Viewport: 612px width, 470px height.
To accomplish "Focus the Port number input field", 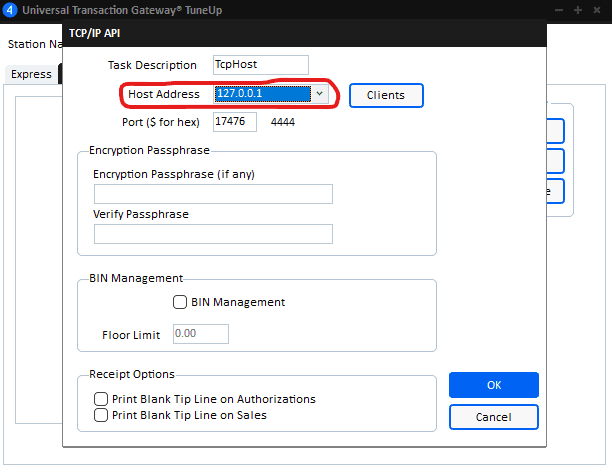I will (x=235, y=122).
